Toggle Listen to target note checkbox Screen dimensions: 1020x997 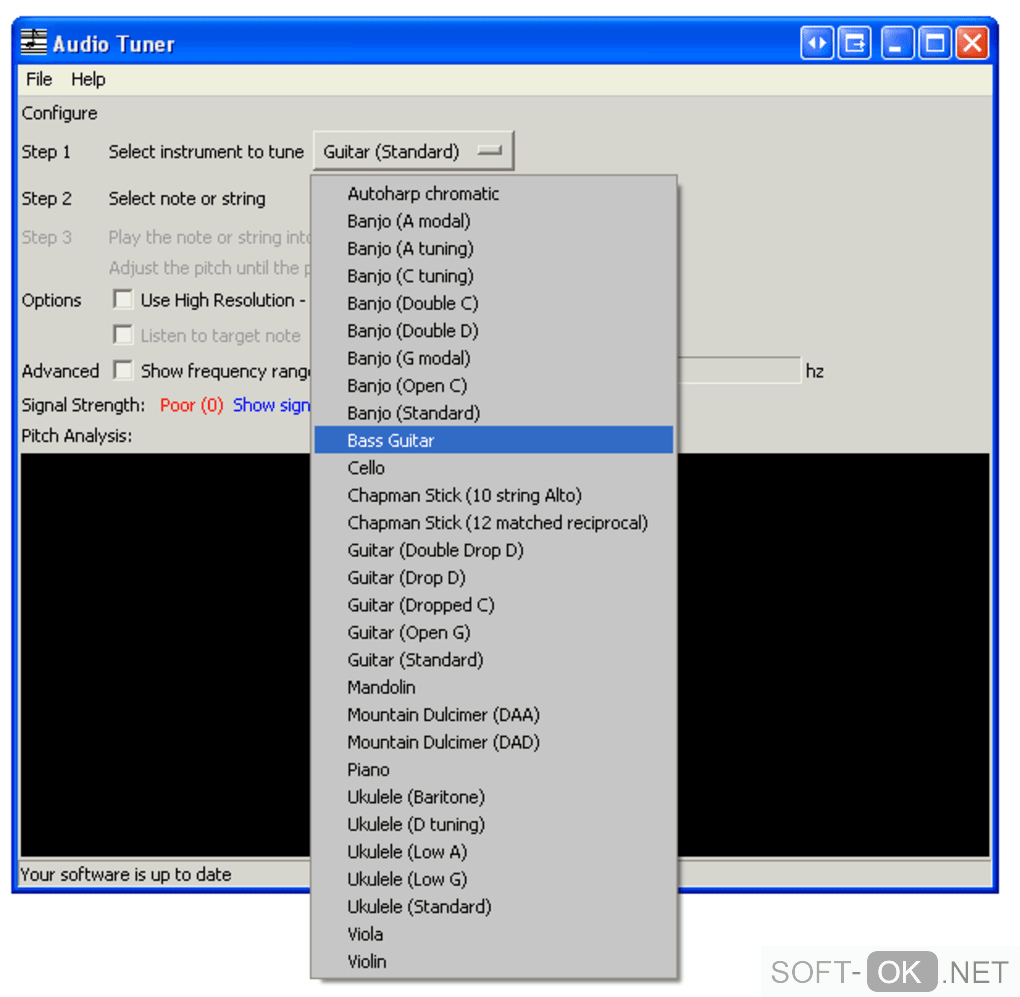(x=122, y=334)
